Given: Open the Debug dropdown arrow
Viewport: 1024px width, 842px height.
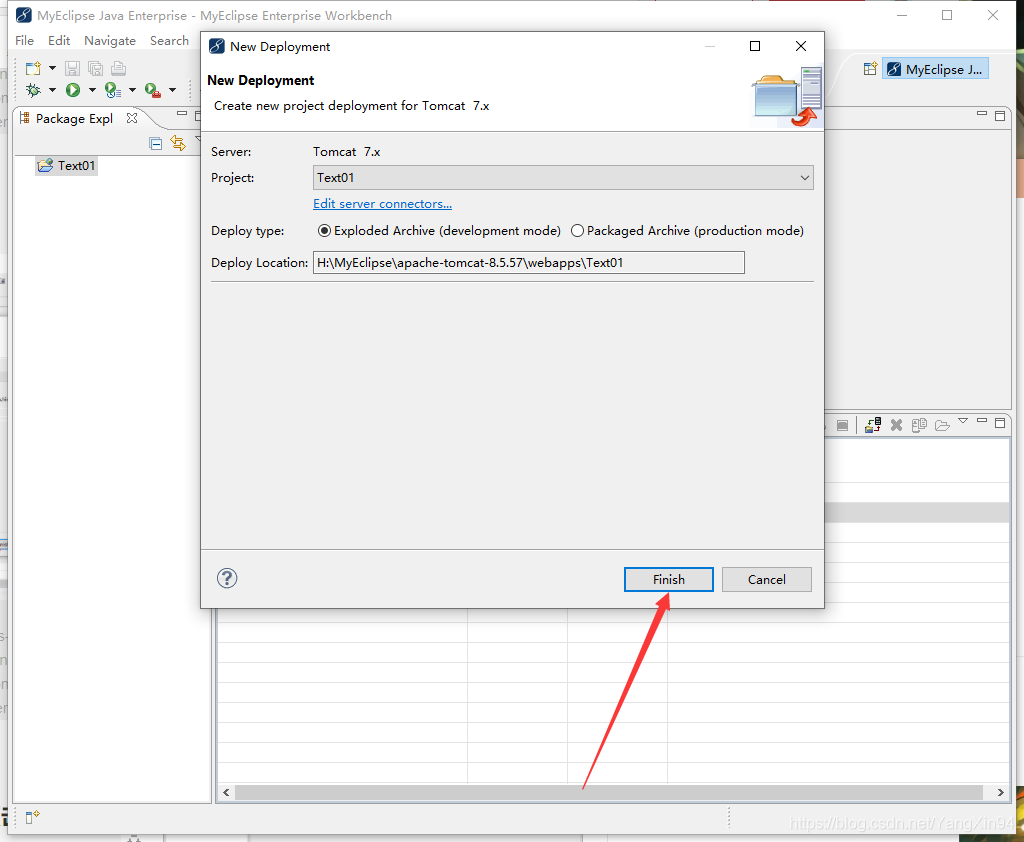Looking at the screenshot, I should tap(52, 89).
